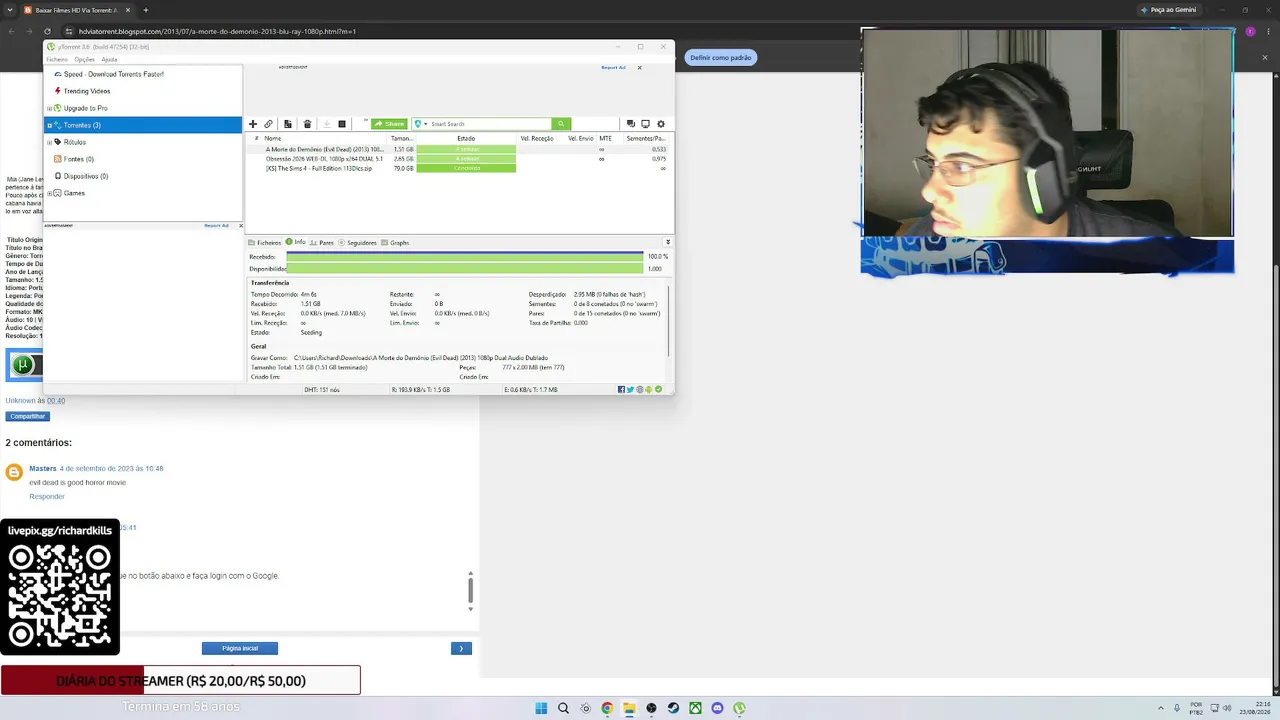Start the torrent download arrow
The image size is (1280, 720).
click(326, 124)
